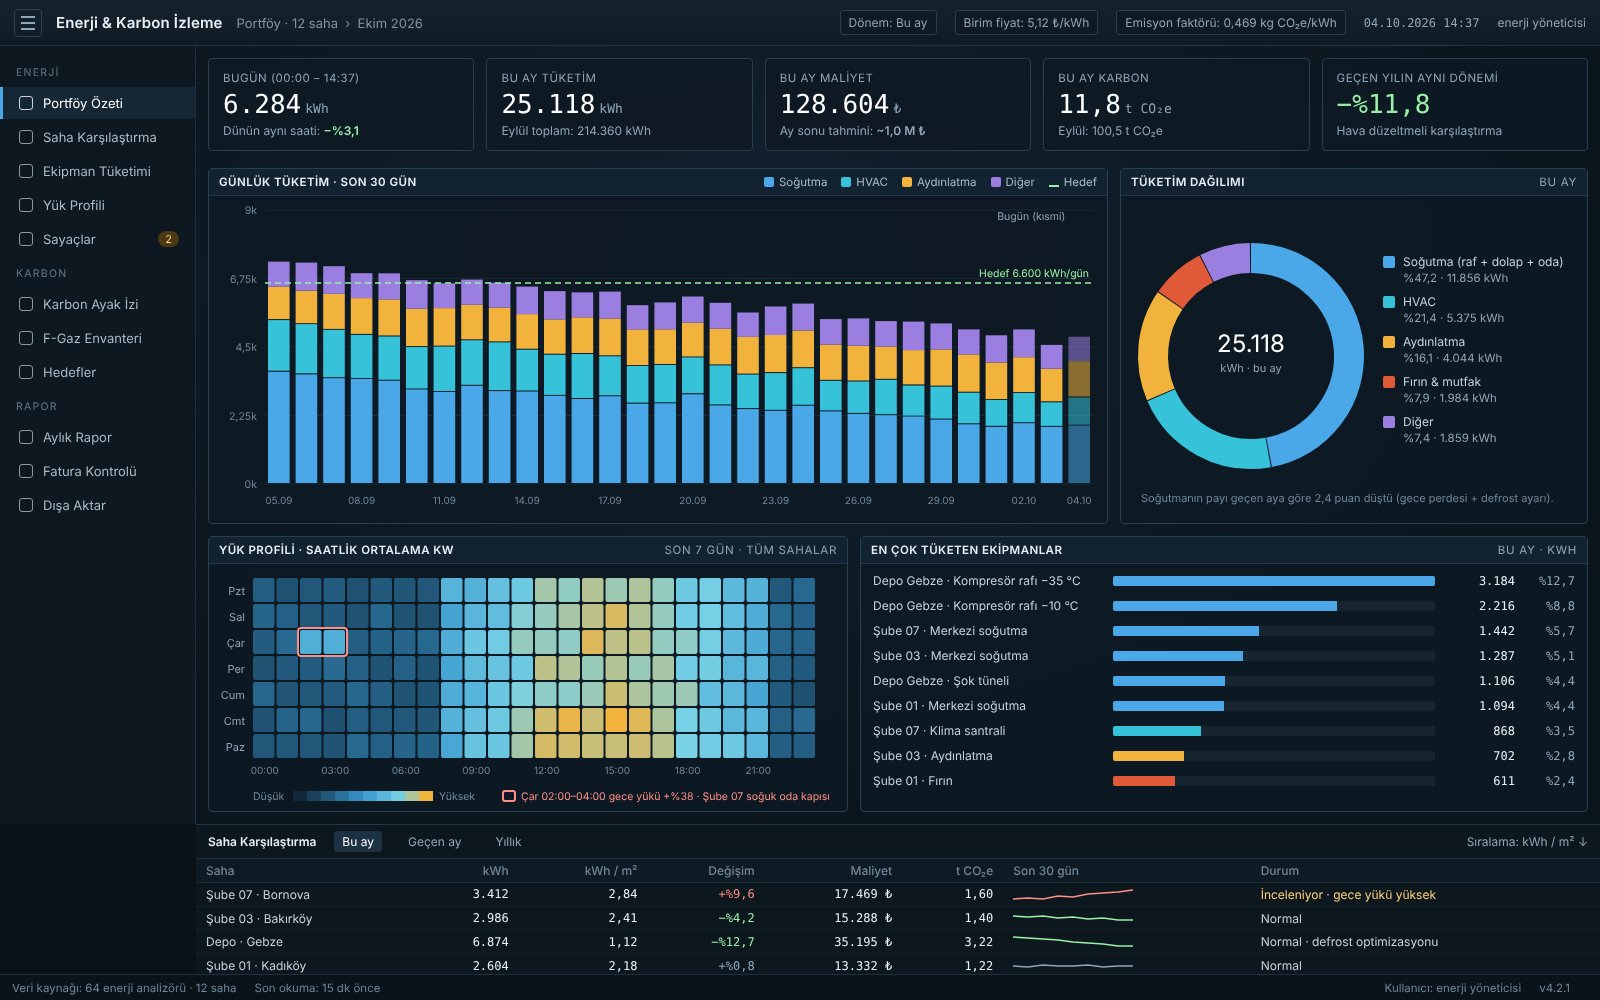Click the Sayaçlar badge showing 2

168,239
